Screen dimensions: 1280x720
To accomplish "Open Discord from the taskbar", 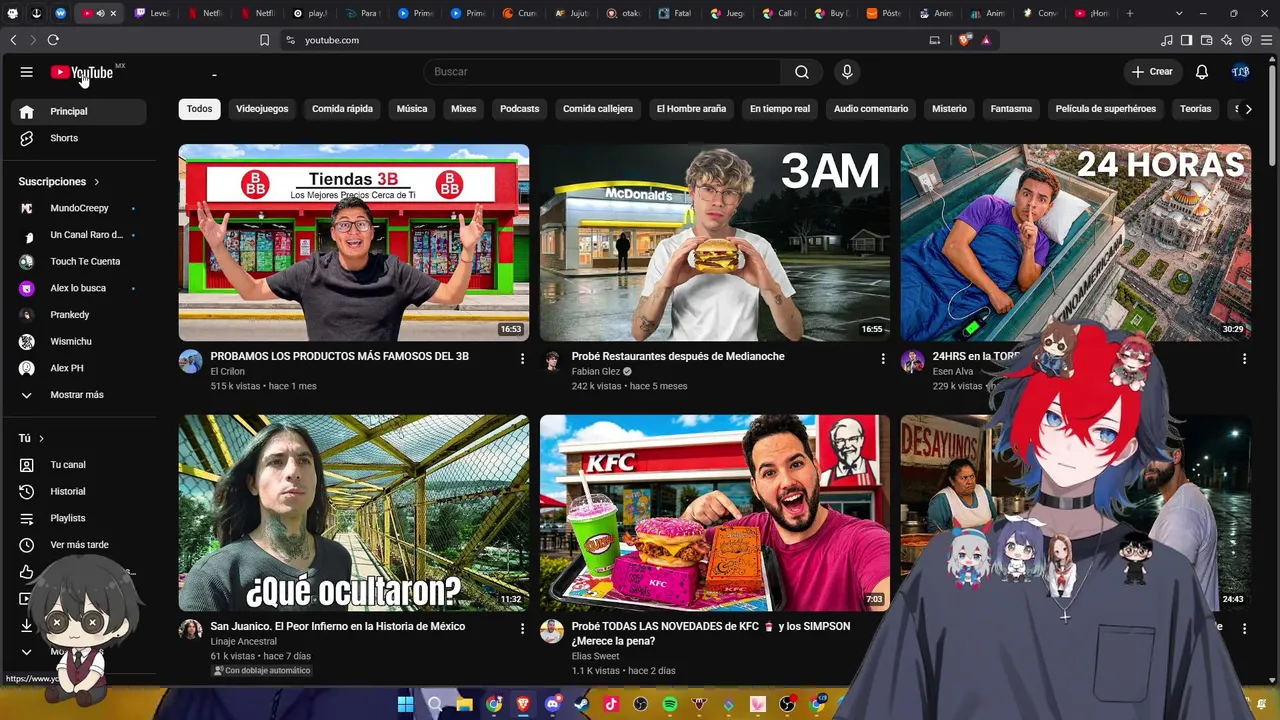I will pyautogui.click(x=552, y=704).
